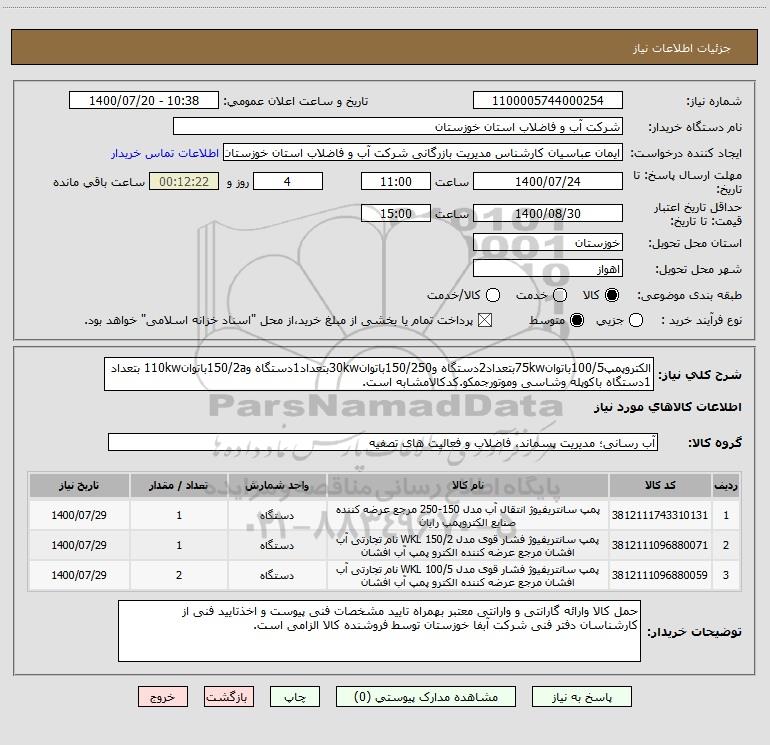The width and height of the screenshot is (770, 745).
Task: Click the بازگشت back button
Action: click(x=229, y=697)
